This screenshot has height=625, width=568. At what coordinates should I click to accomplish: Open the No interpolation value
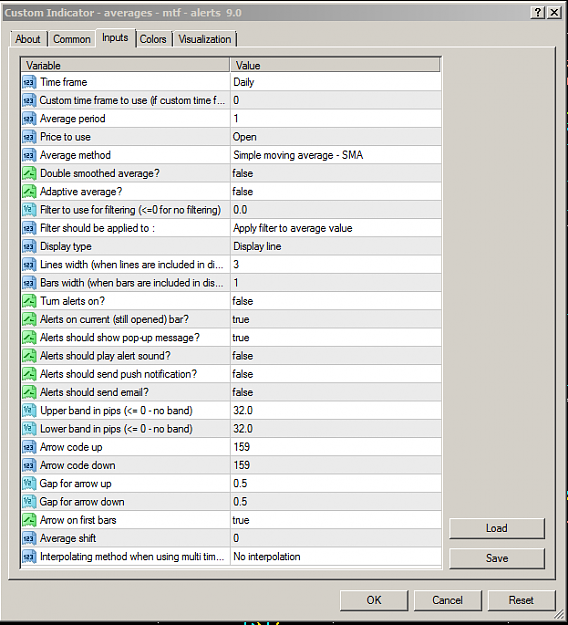[x=336, y=557]
